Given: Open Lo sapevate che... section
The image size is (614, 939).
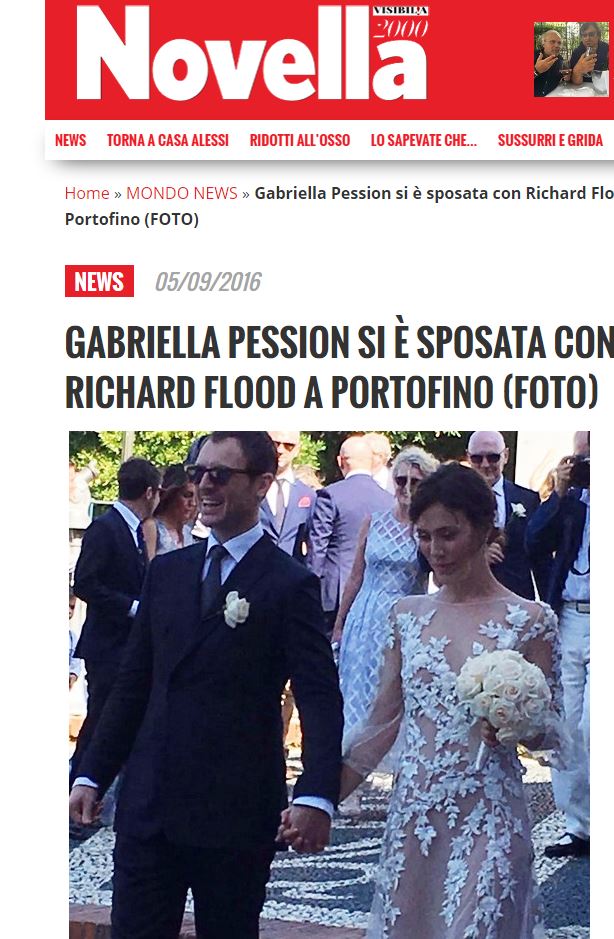Looking at the screenshot, I should click(424, 140).
